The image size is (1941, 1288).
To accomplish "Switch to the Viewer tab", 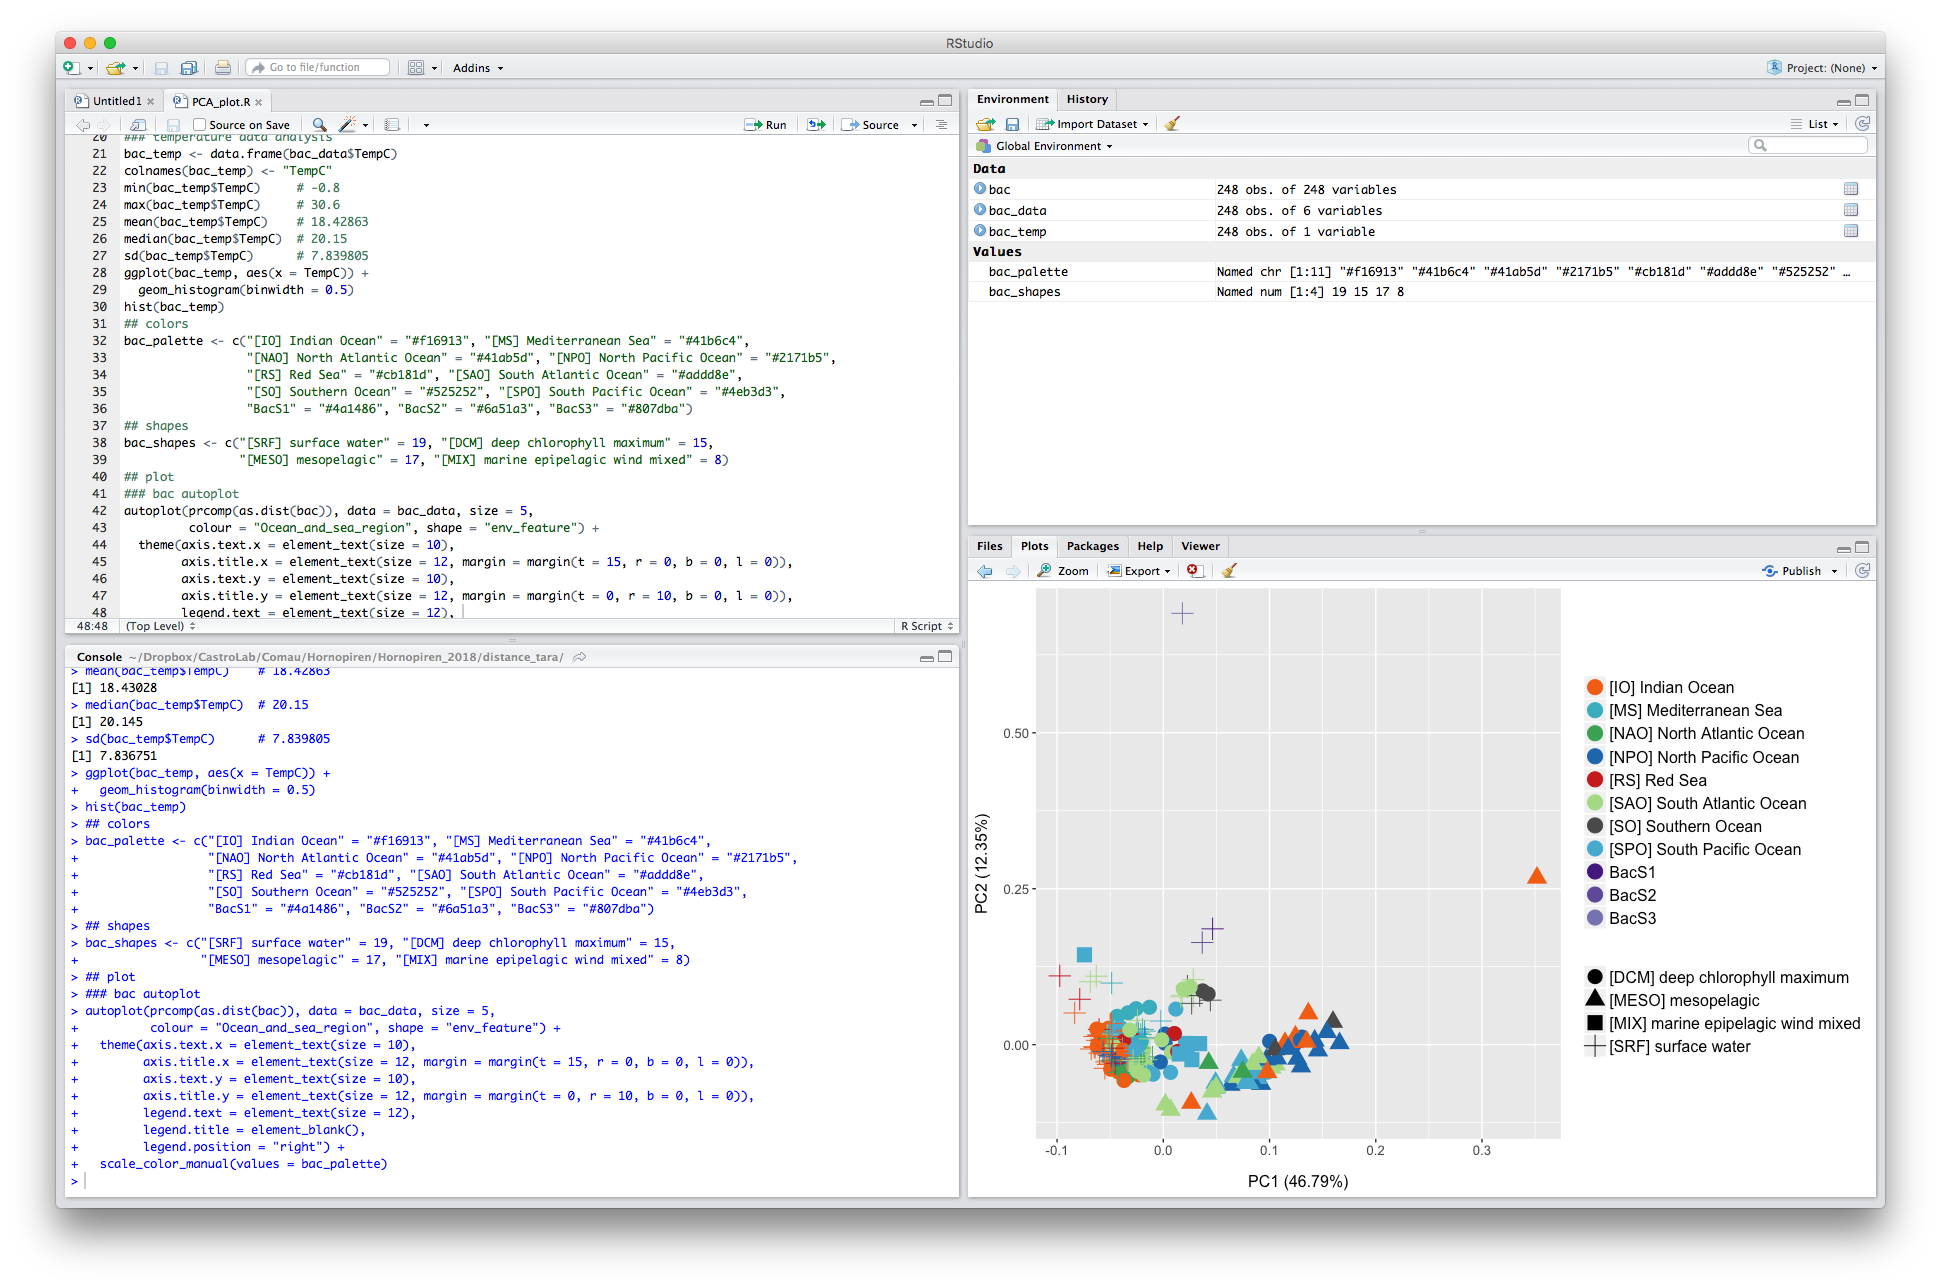I will tap(1200, 546).
